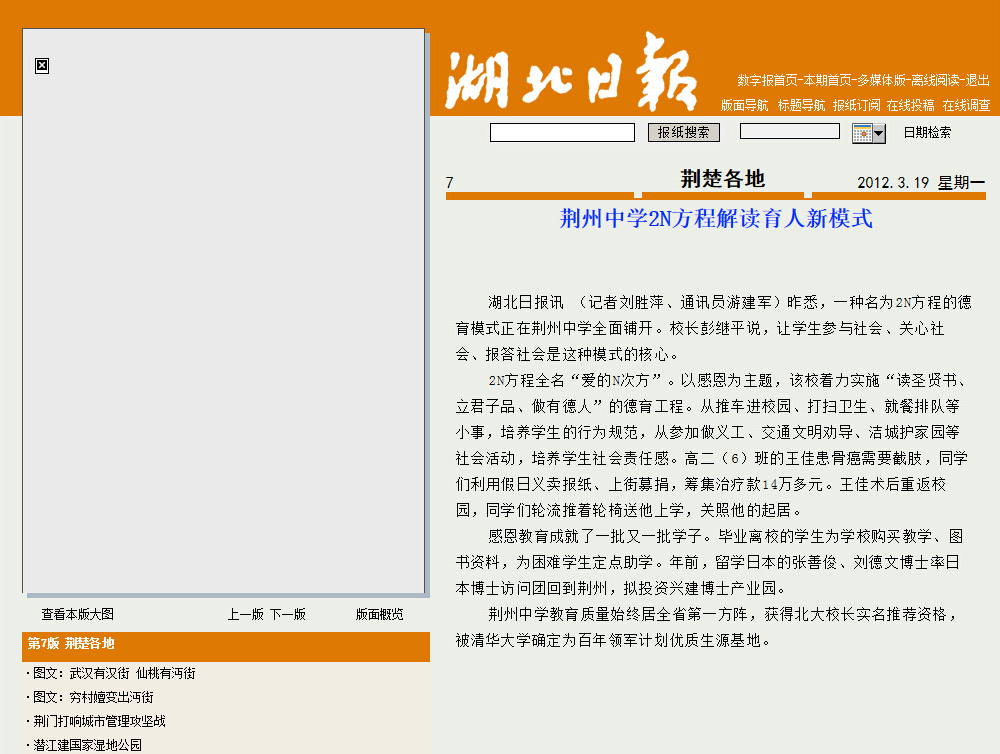Viewport: 1000px width, 754px height.
Task: Click the 报纸搜索 search button
Action: click(684, 132)
